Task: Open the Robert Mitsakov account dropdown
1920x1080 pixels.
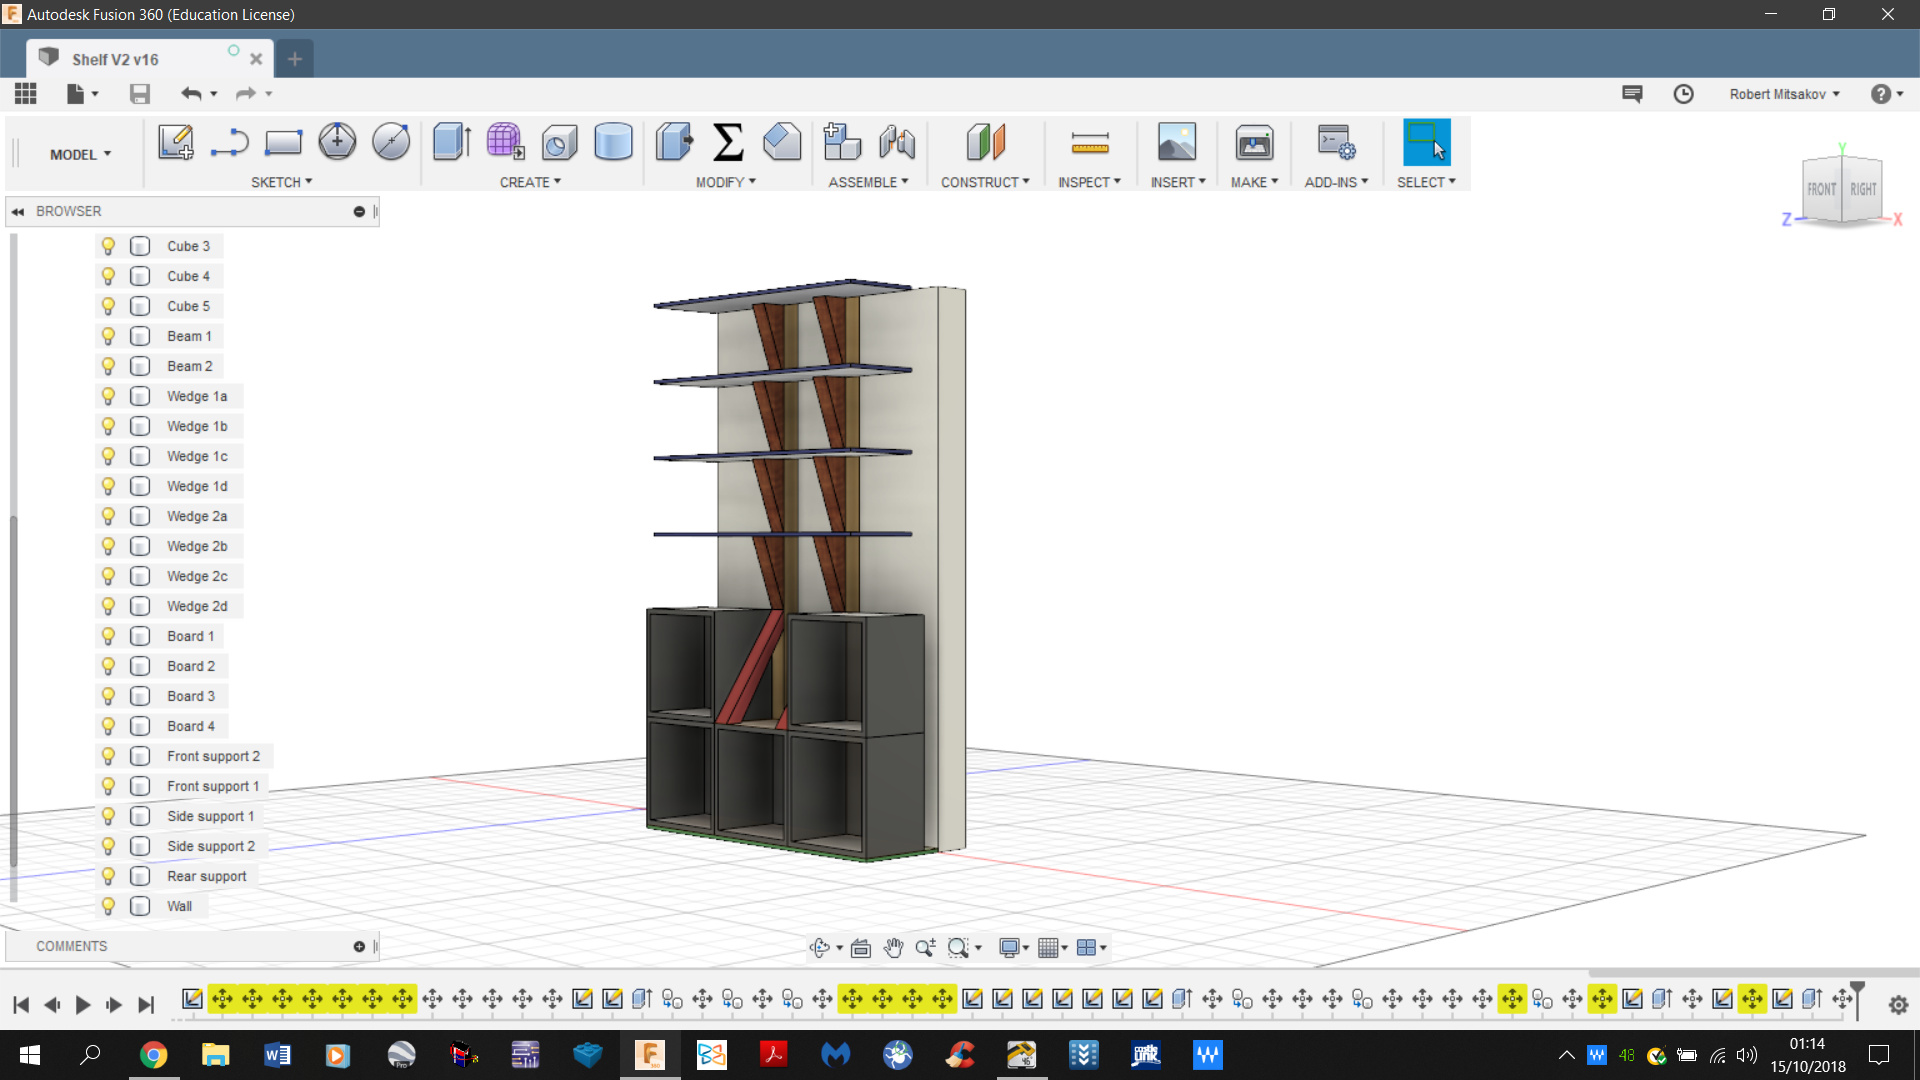Action: tap(1785, 94)
